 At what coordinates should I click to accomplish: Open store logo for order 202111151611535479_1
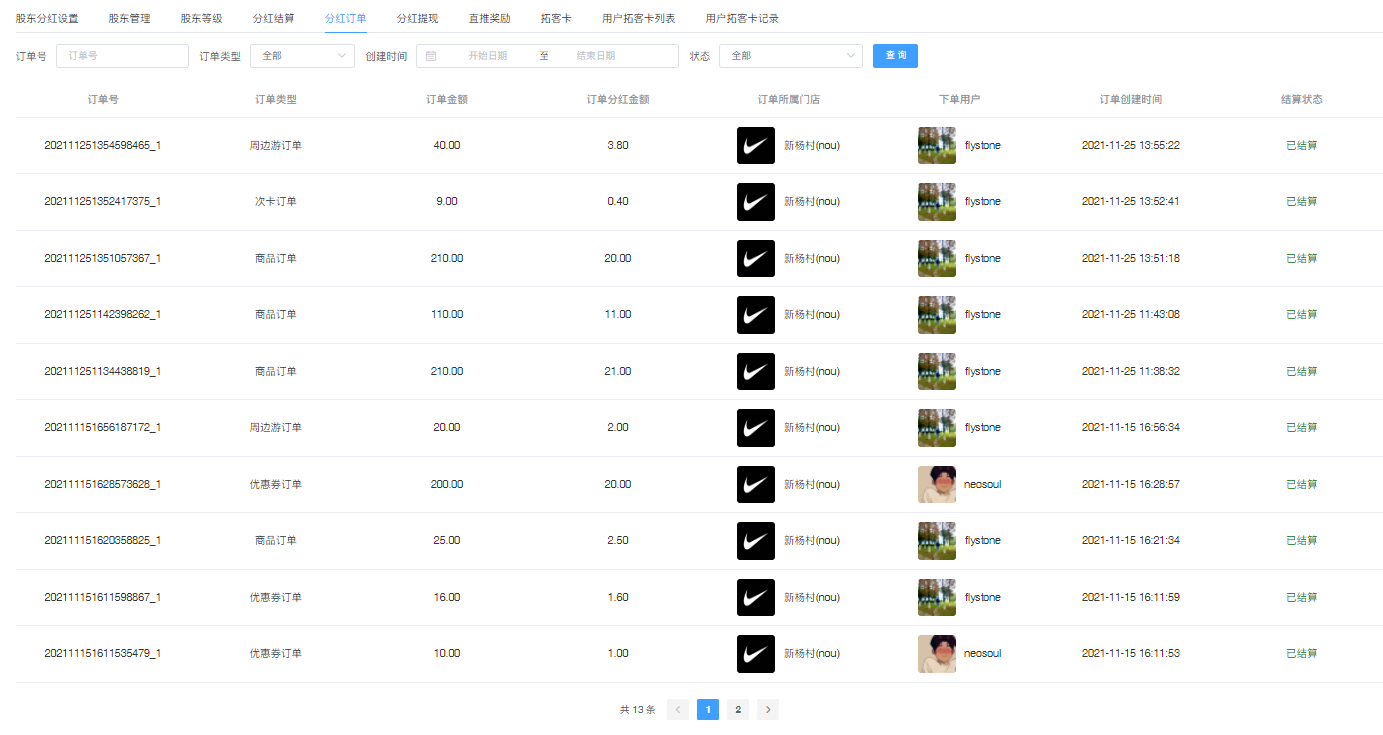pos(756,654)
